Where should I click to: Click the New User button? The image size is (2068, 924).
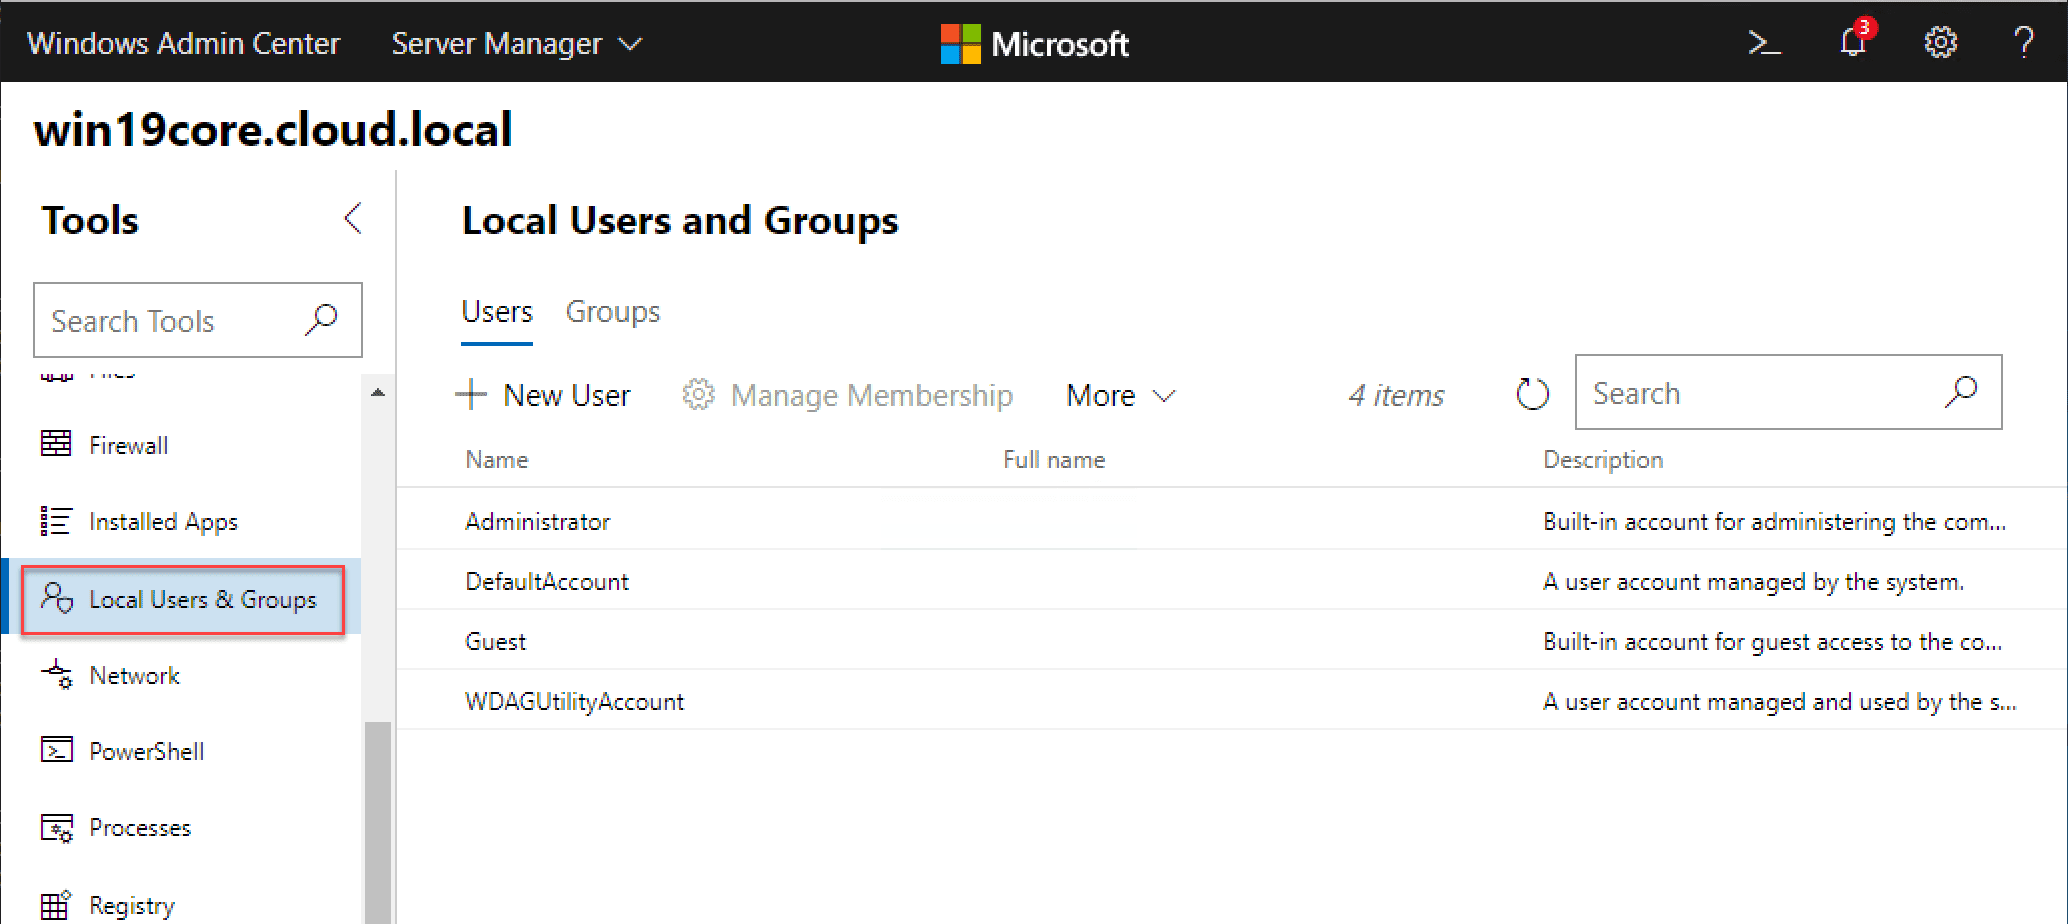[543, 396]
